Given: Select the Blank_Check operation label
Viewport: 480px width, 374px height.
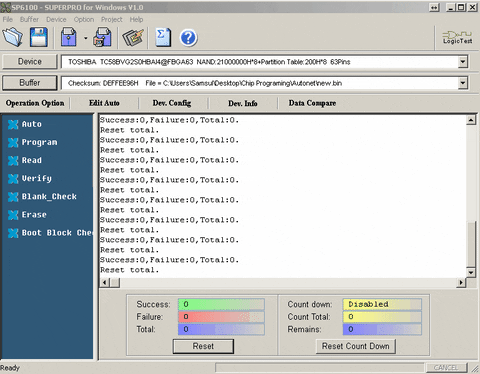Looking at the screenshot, I should pos(49,197).
